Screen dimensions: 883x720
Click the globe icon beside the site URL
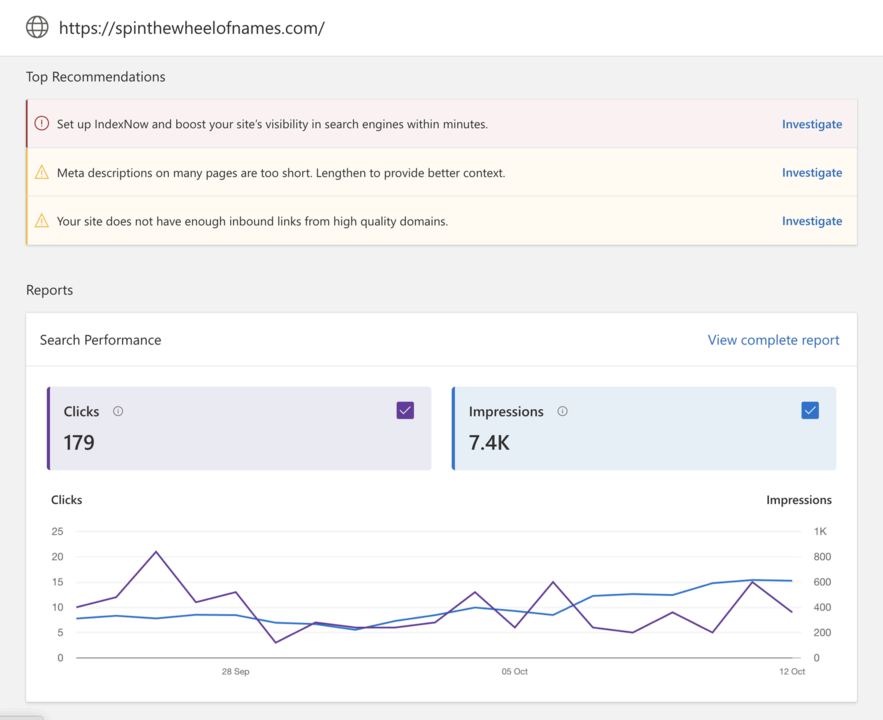point(37,27)
